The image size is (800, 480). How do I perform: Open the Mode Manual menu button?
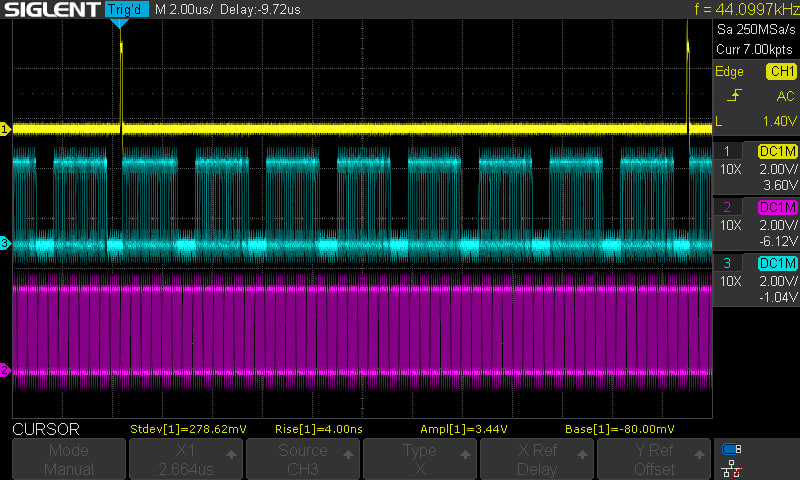point(69,459)
